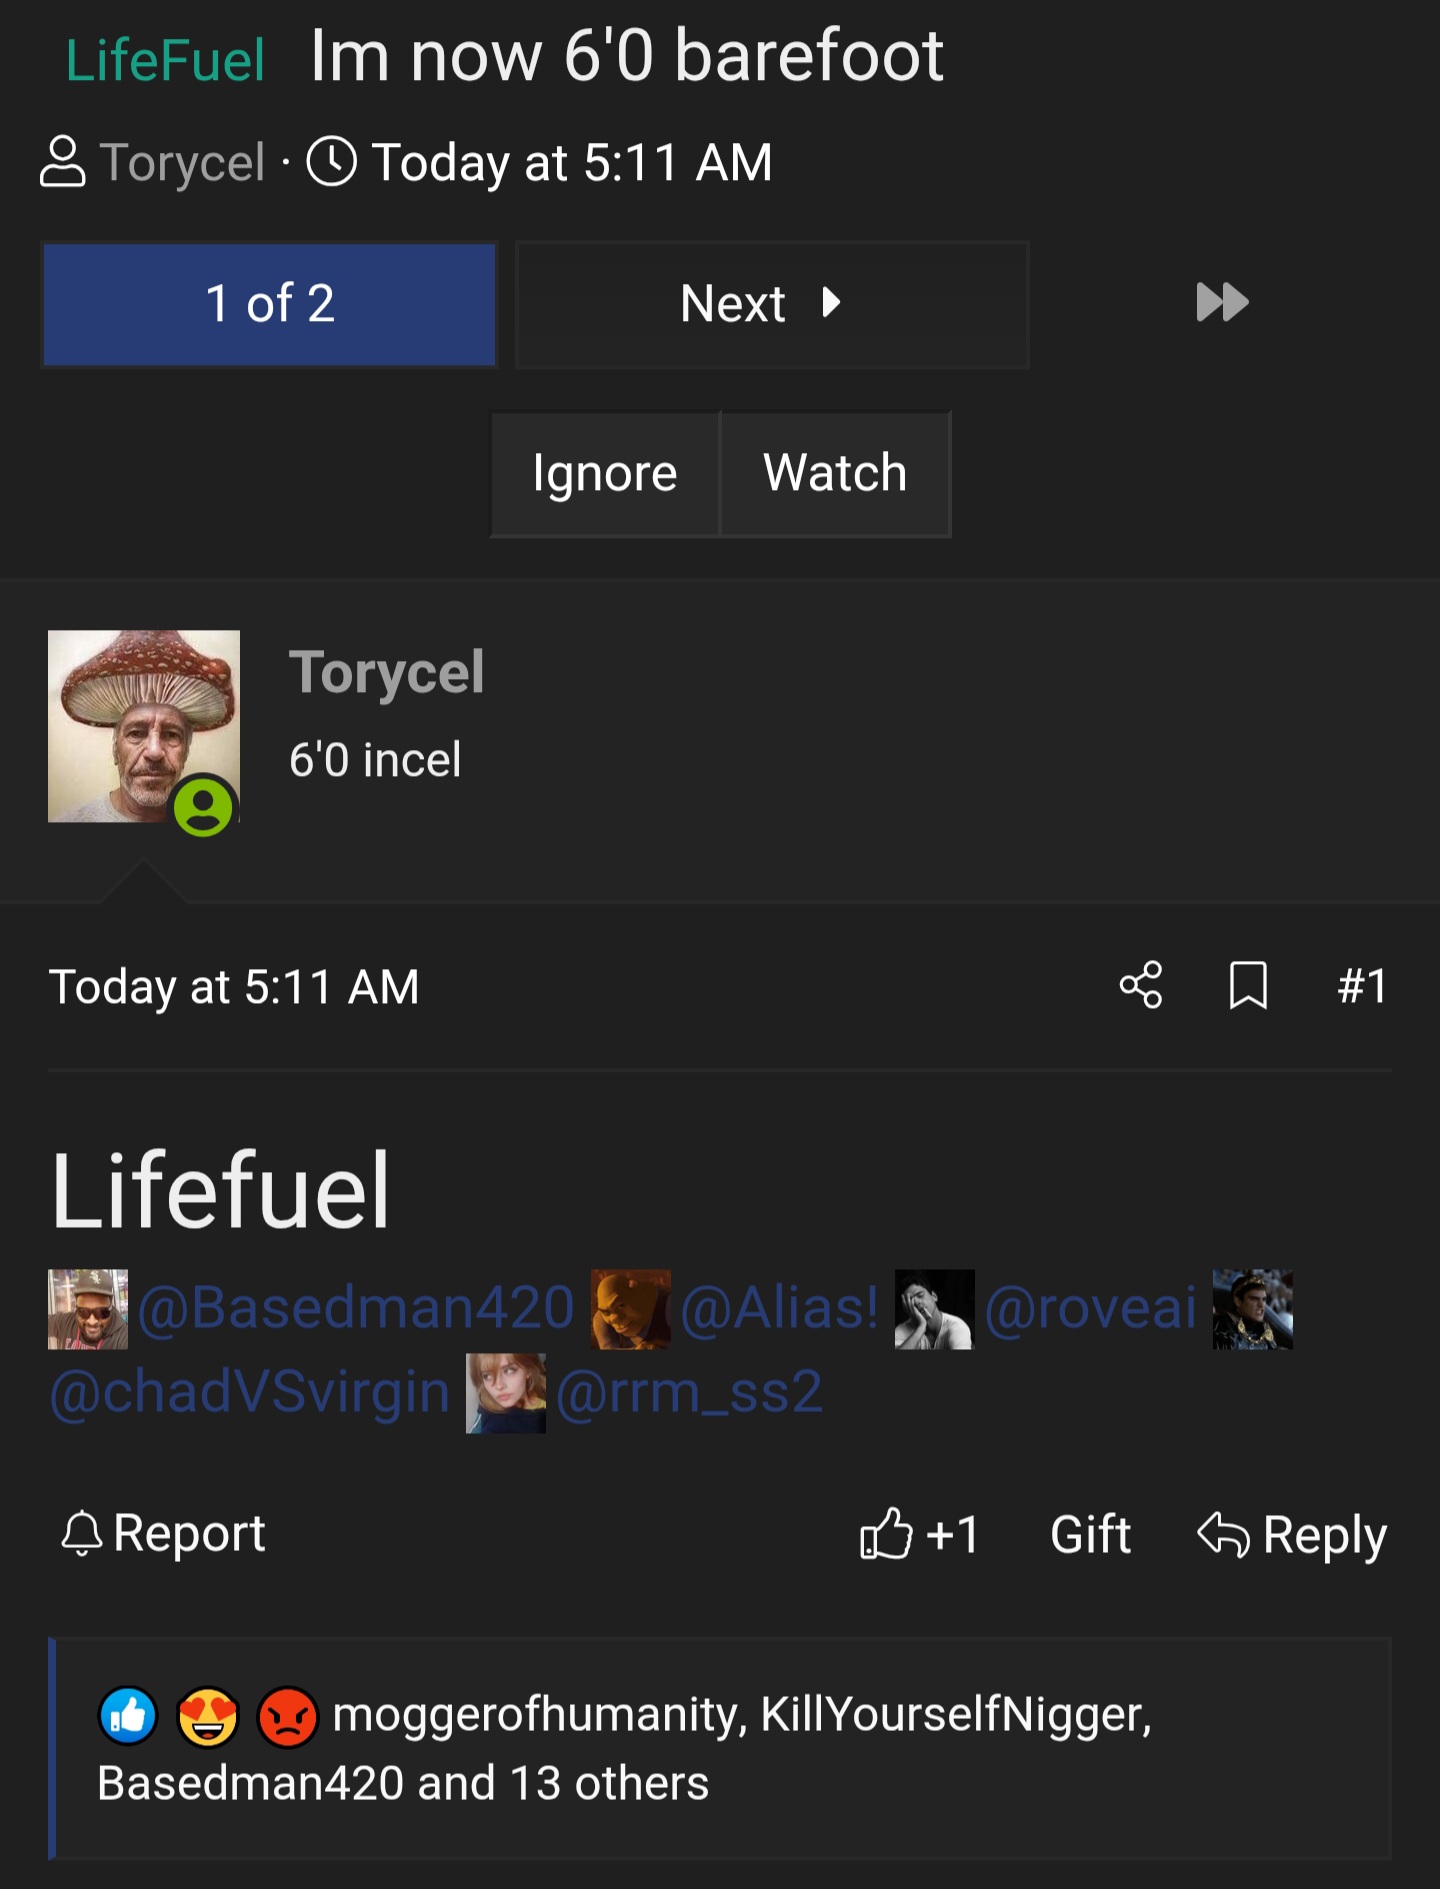The image size is (1440, 1889).
Task: Click the heart-eyes reaction emoji
Action: tap(208, 1716)
